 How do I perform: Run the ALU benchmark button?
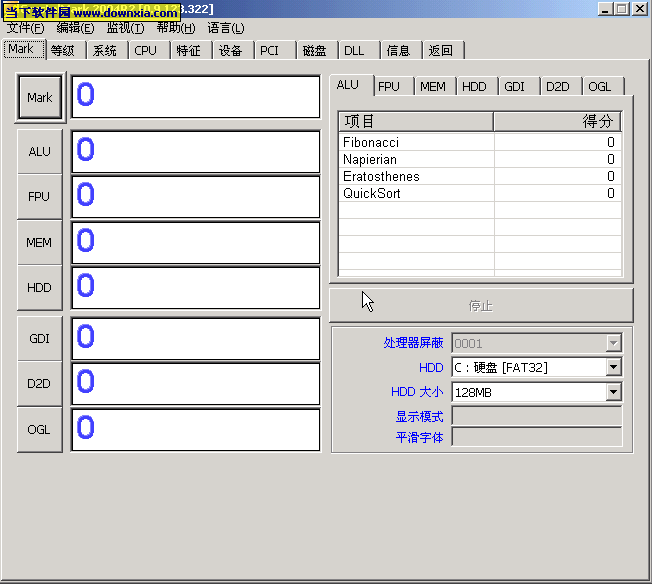click(40, 152)
